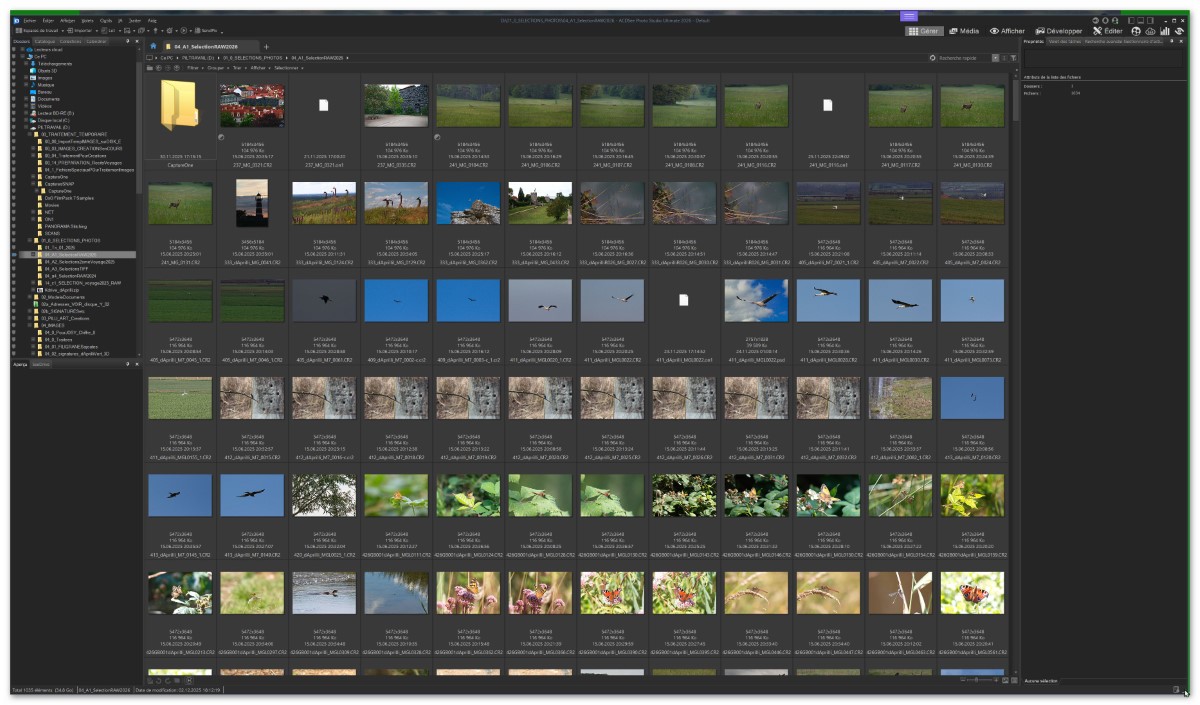Open Développer mode
This screenshot has width=1200, height=705.
[x=1058, y=31]
